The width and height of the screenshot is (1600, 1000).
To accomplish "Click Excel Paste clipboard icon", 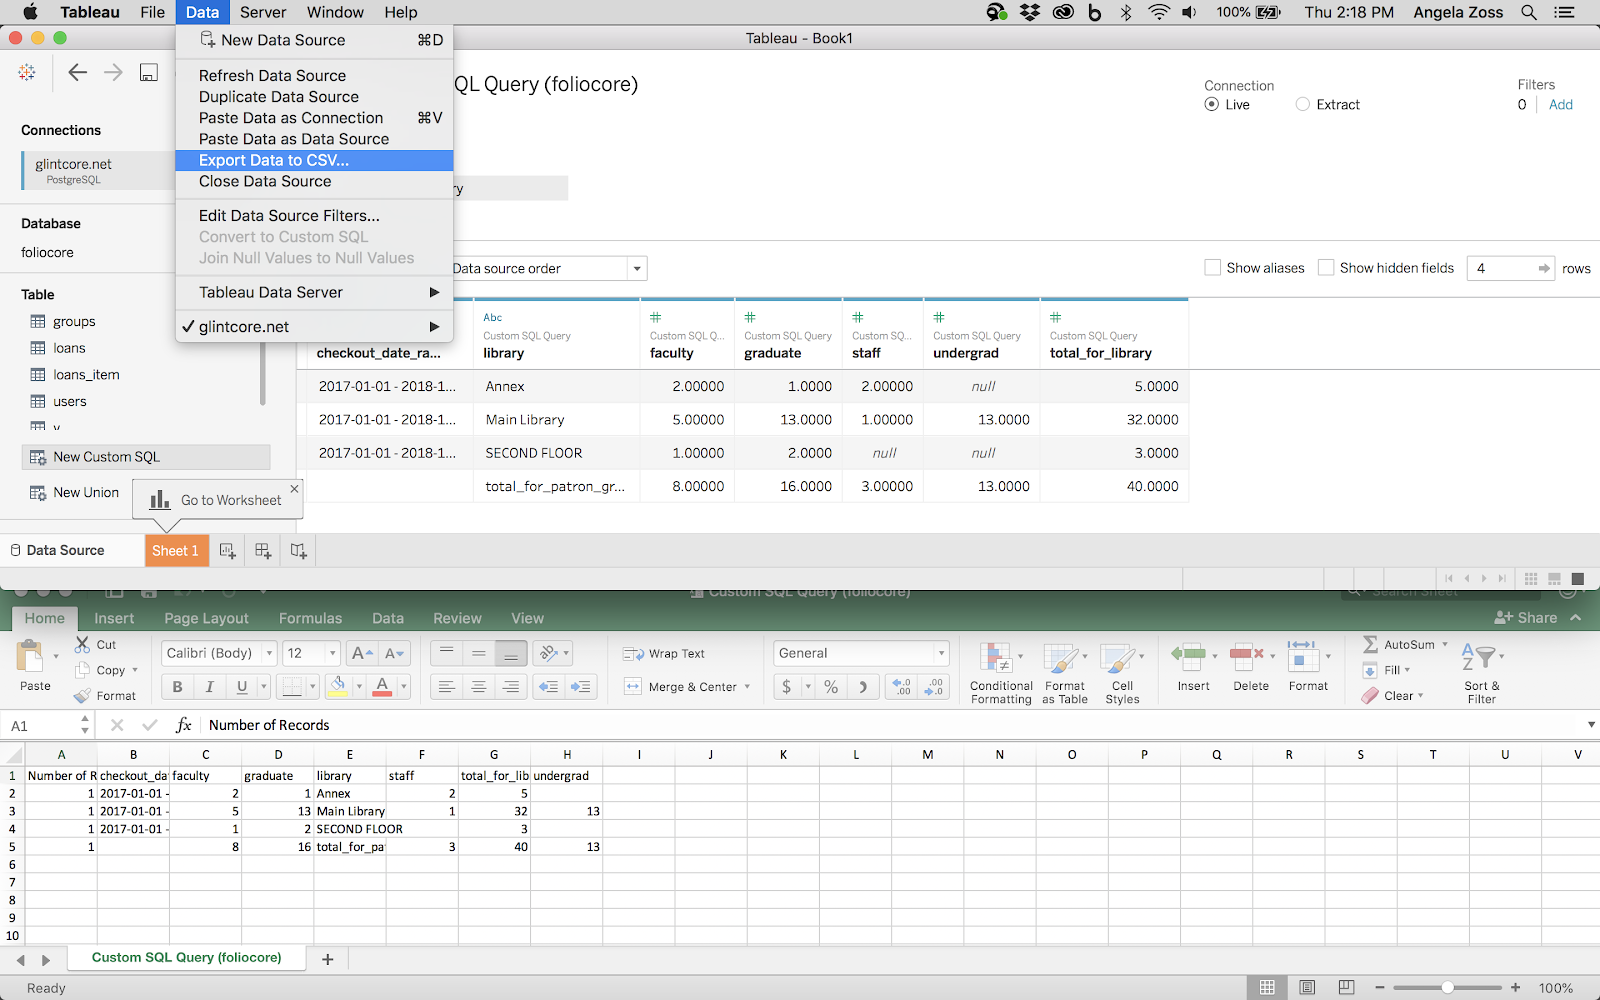I will 31,656.
